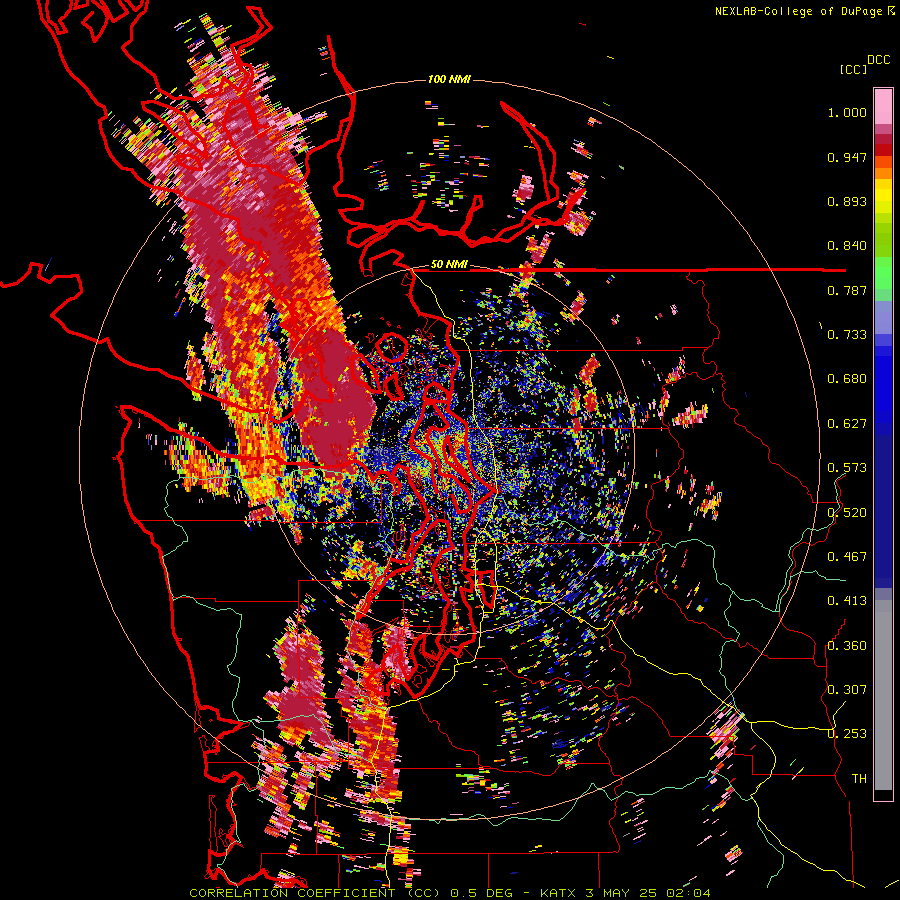Select the 0.893 legend value
The width and height of the screenshot is (900, 900).
coord(847,201)
